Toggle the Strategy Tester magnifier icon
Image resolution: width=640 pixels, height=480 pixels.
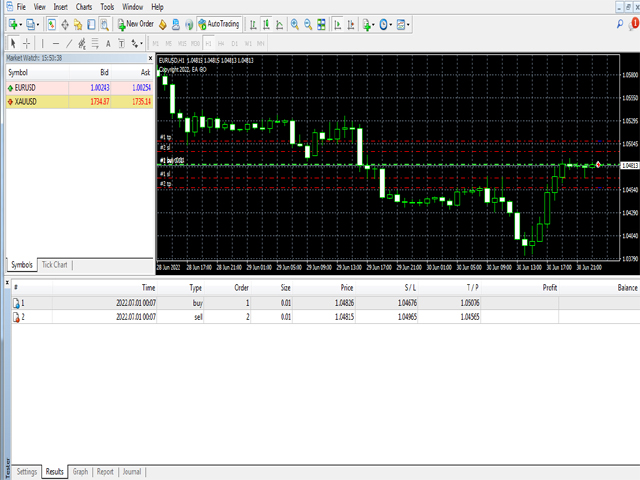coord(104,24)
